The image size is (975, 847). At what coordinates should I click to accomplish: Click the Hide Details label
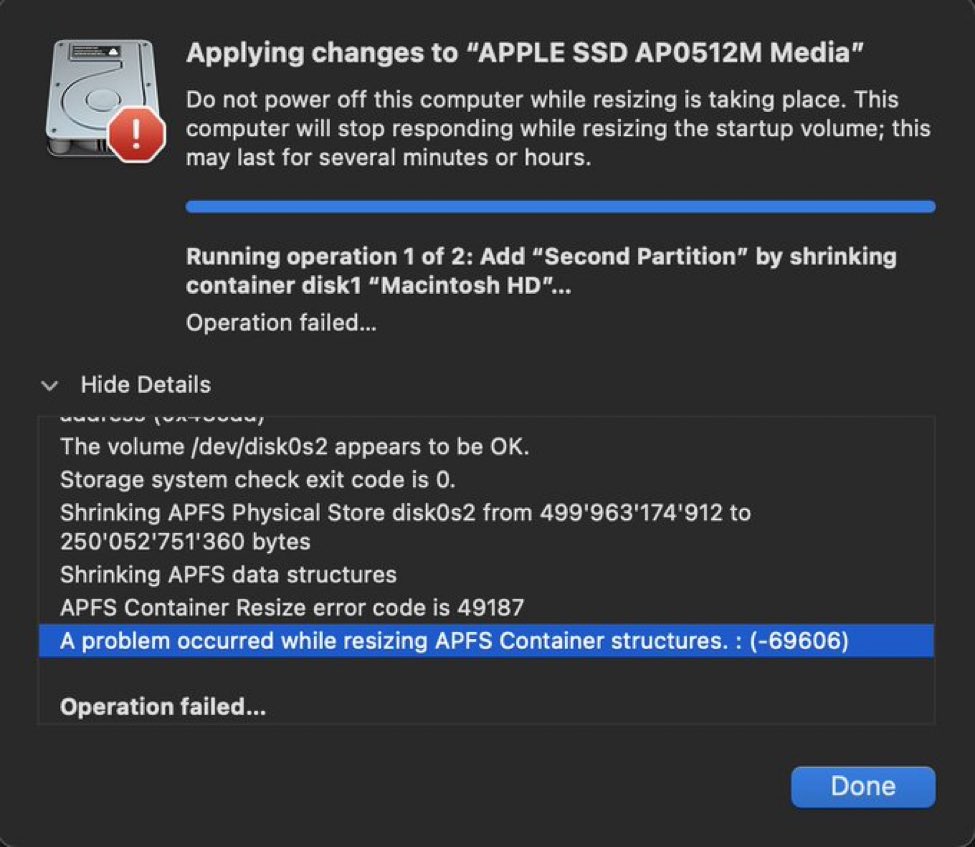145,385
